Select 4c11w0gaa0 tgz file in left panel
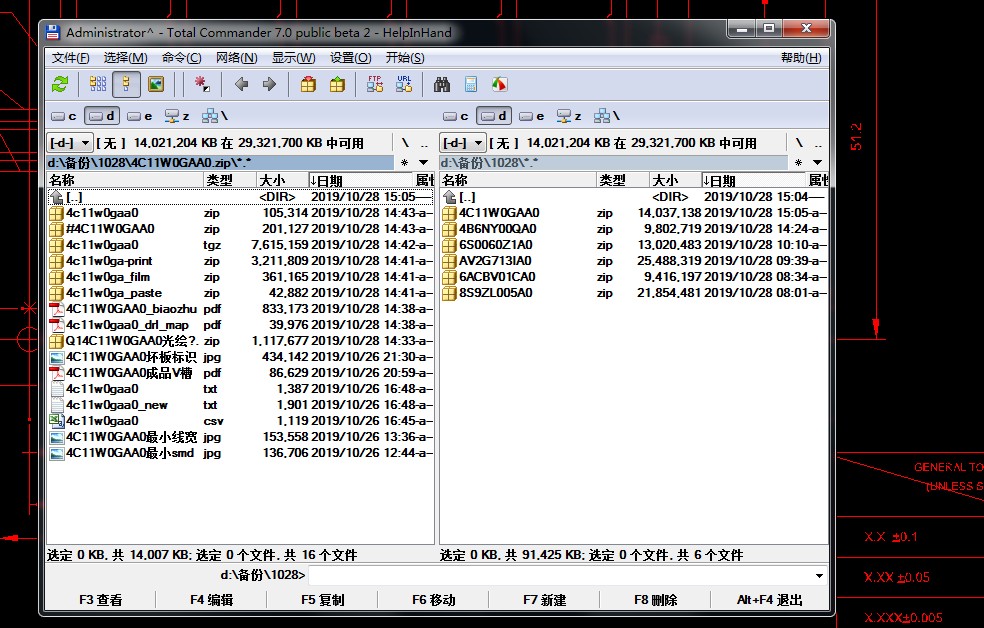 [240, 245]
